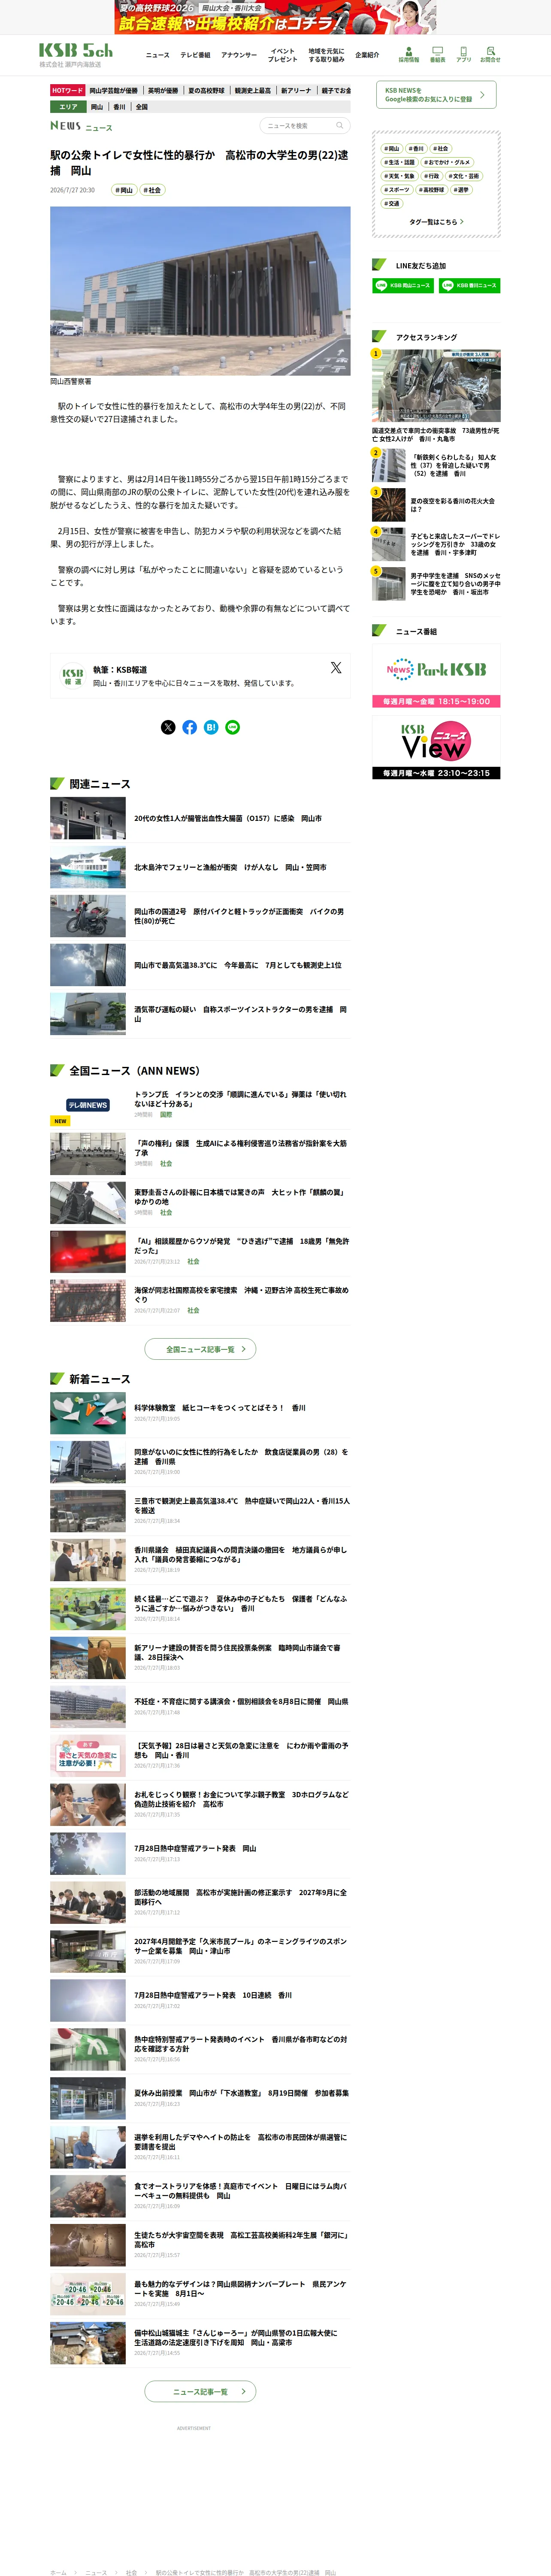Screen dimensions: 551x2576
Task: Click the テレ朝NEWS logo
Action: tap(88, 1105)
